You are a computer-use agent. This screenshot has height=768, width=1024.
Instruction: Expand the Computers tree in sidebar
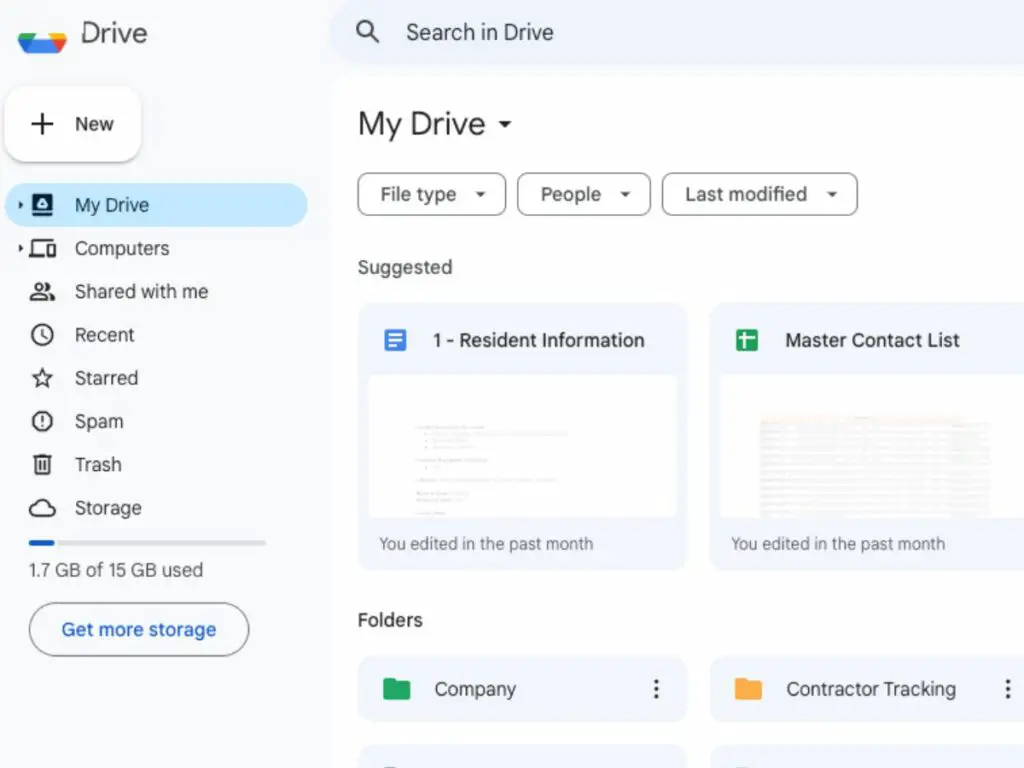tap(20, 248)
